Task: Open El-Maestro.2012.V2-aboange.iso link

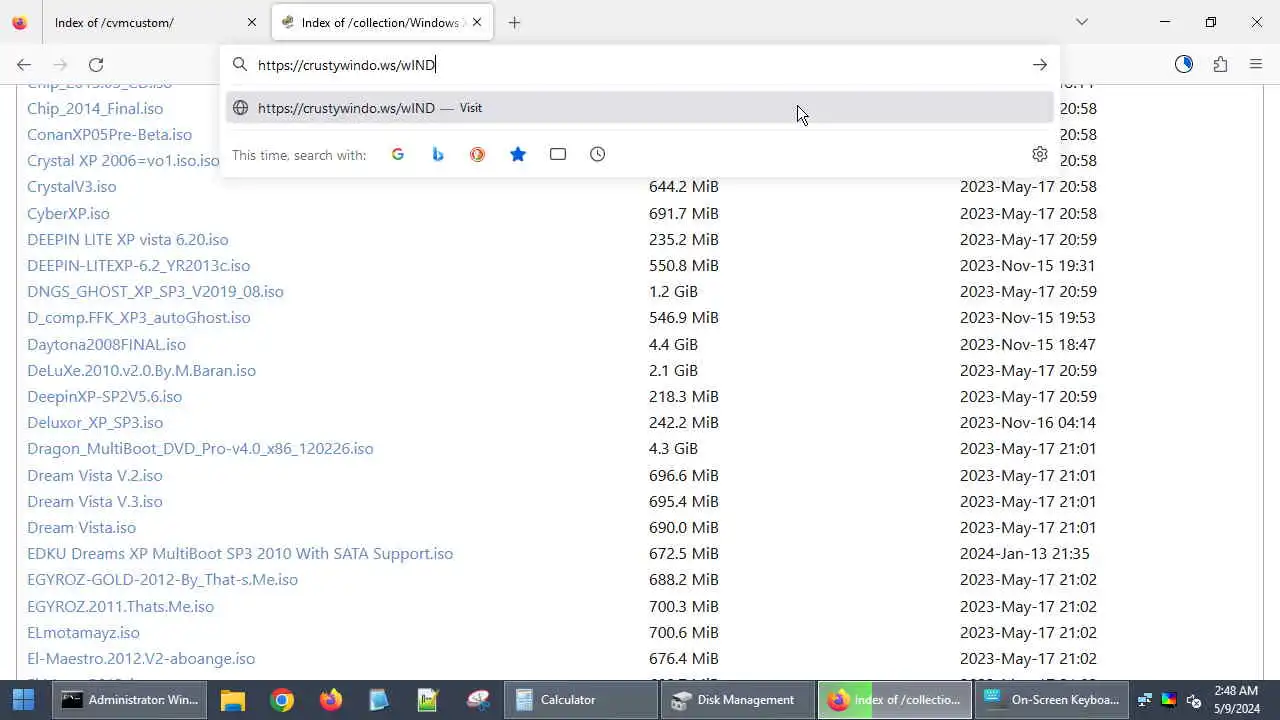Action: coord(141,658)
